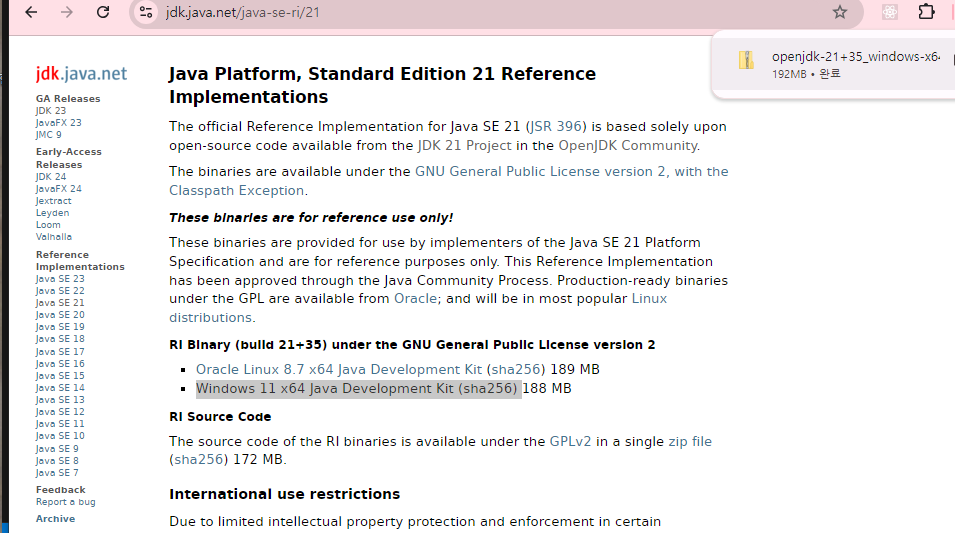Open the Archive link in sidebar

click(55, 519)
